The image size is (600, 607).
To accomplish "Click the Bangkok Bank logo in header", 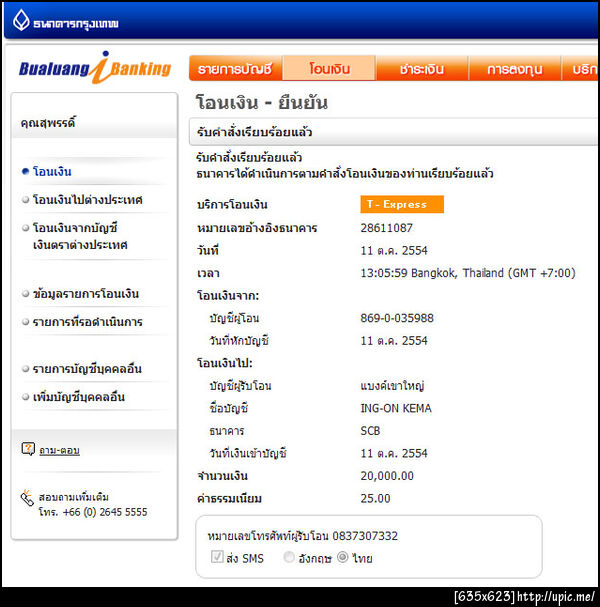I will tap(65, 21).
